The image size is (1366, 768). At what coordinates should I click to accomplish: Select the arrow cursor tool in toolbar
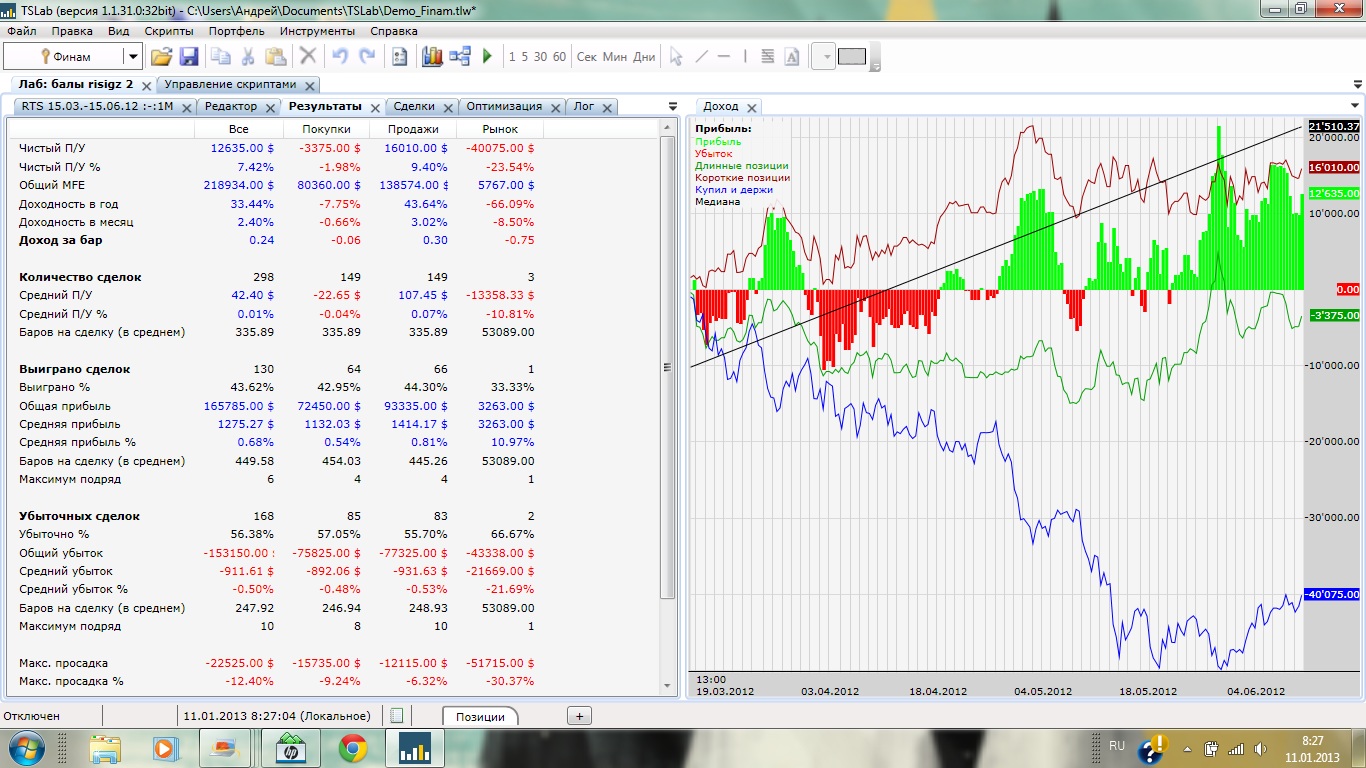tap(676, 57)
